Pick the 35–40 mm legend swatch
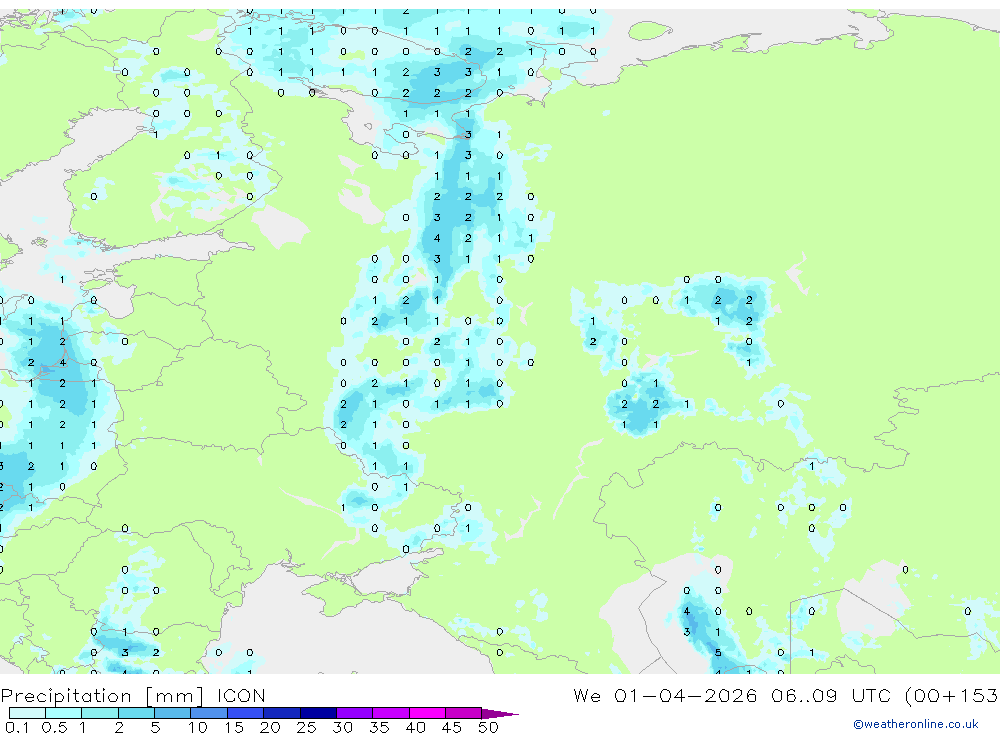 (391, 713)
